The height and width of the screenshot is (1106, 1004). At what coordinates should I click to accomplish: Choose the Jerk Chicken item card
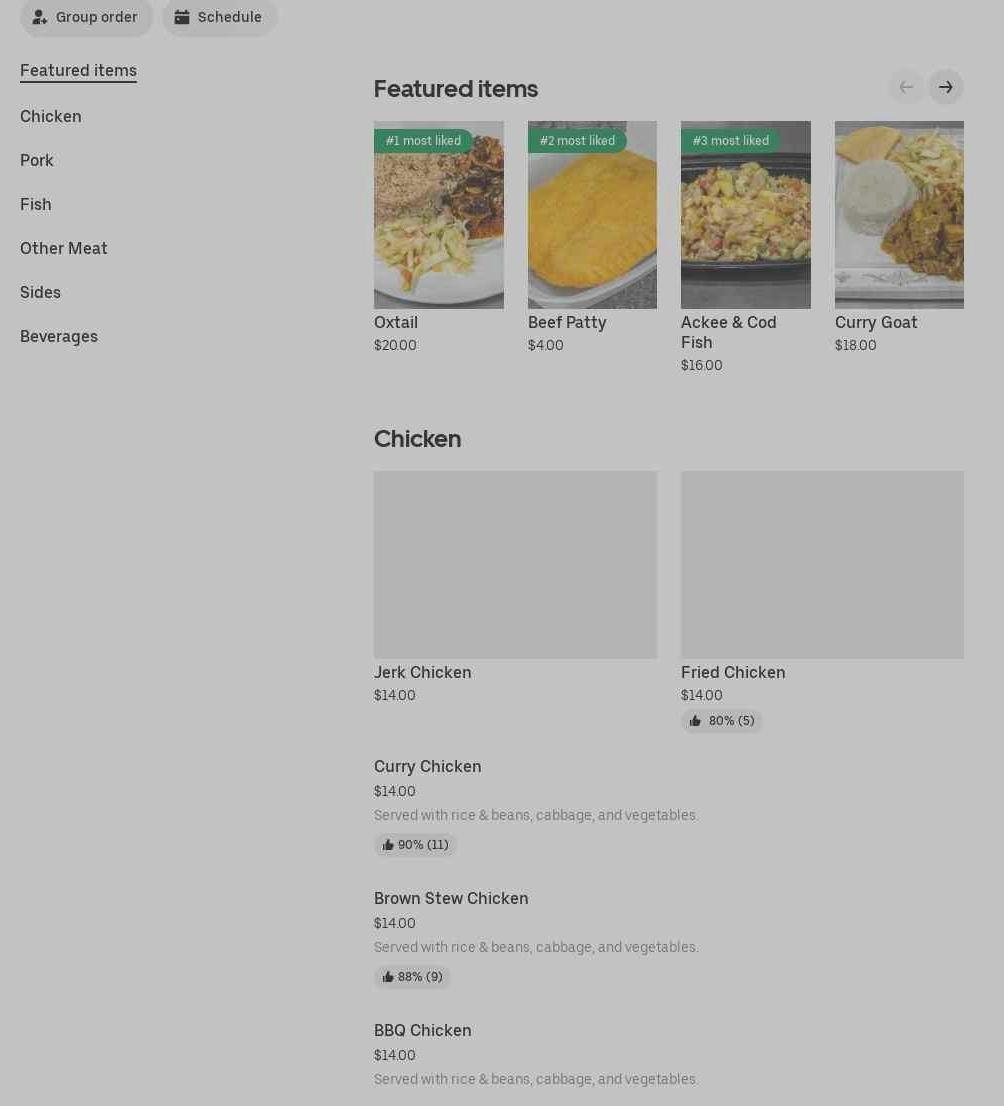515,565
